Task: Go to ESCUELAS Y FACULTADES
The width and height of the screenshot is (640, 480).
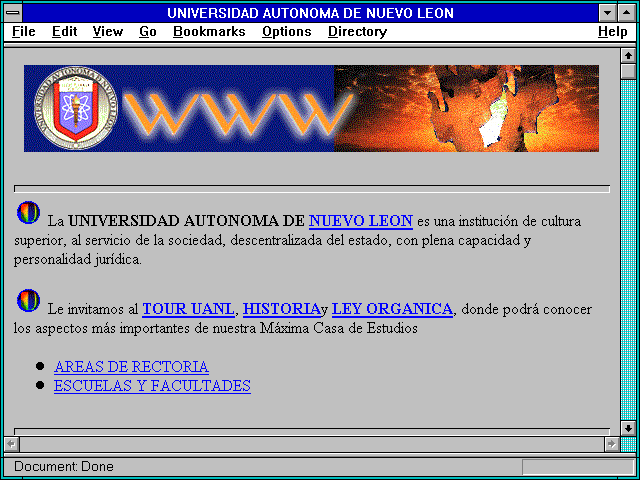Action: [152, 386]
